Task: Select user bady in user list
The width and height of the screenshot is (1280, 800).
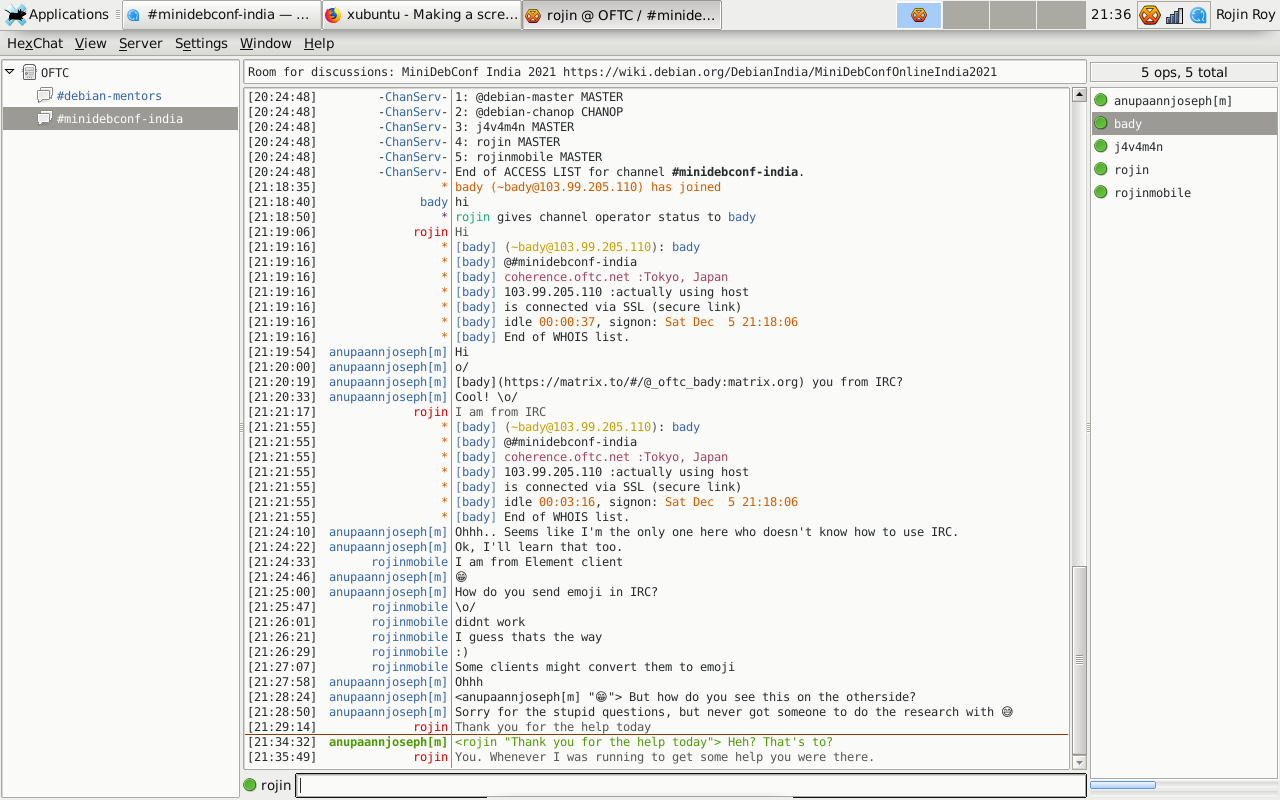Action: [x=1184, y=123]
